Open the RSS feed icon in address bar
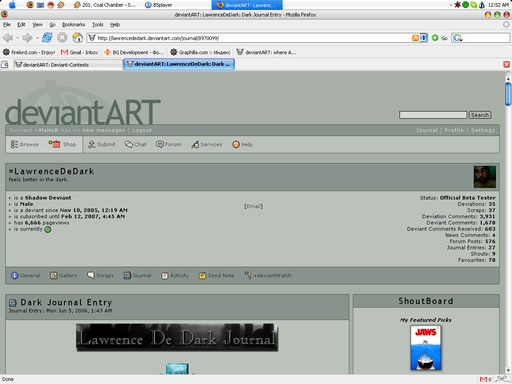This screenshot has width=512, height=384. pyautogui.click(x=415, y=38)
